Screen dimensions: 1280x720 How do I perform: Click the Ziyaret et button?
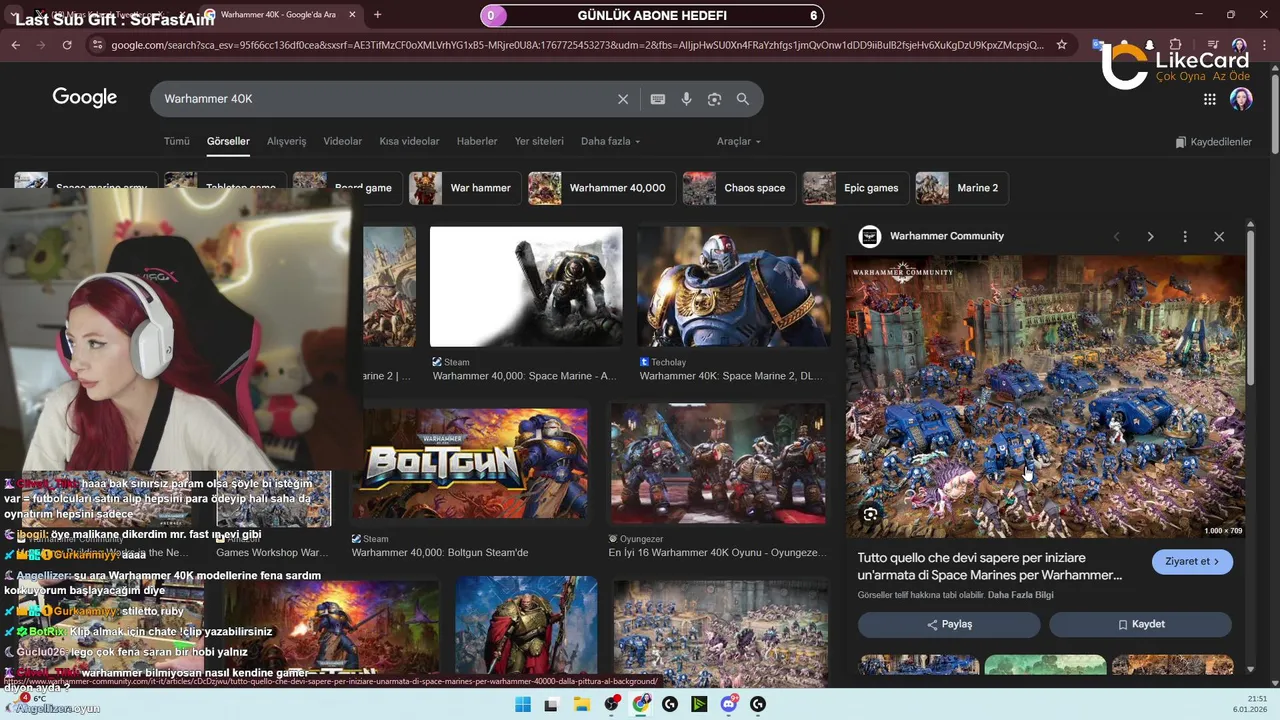(1192, 561)
